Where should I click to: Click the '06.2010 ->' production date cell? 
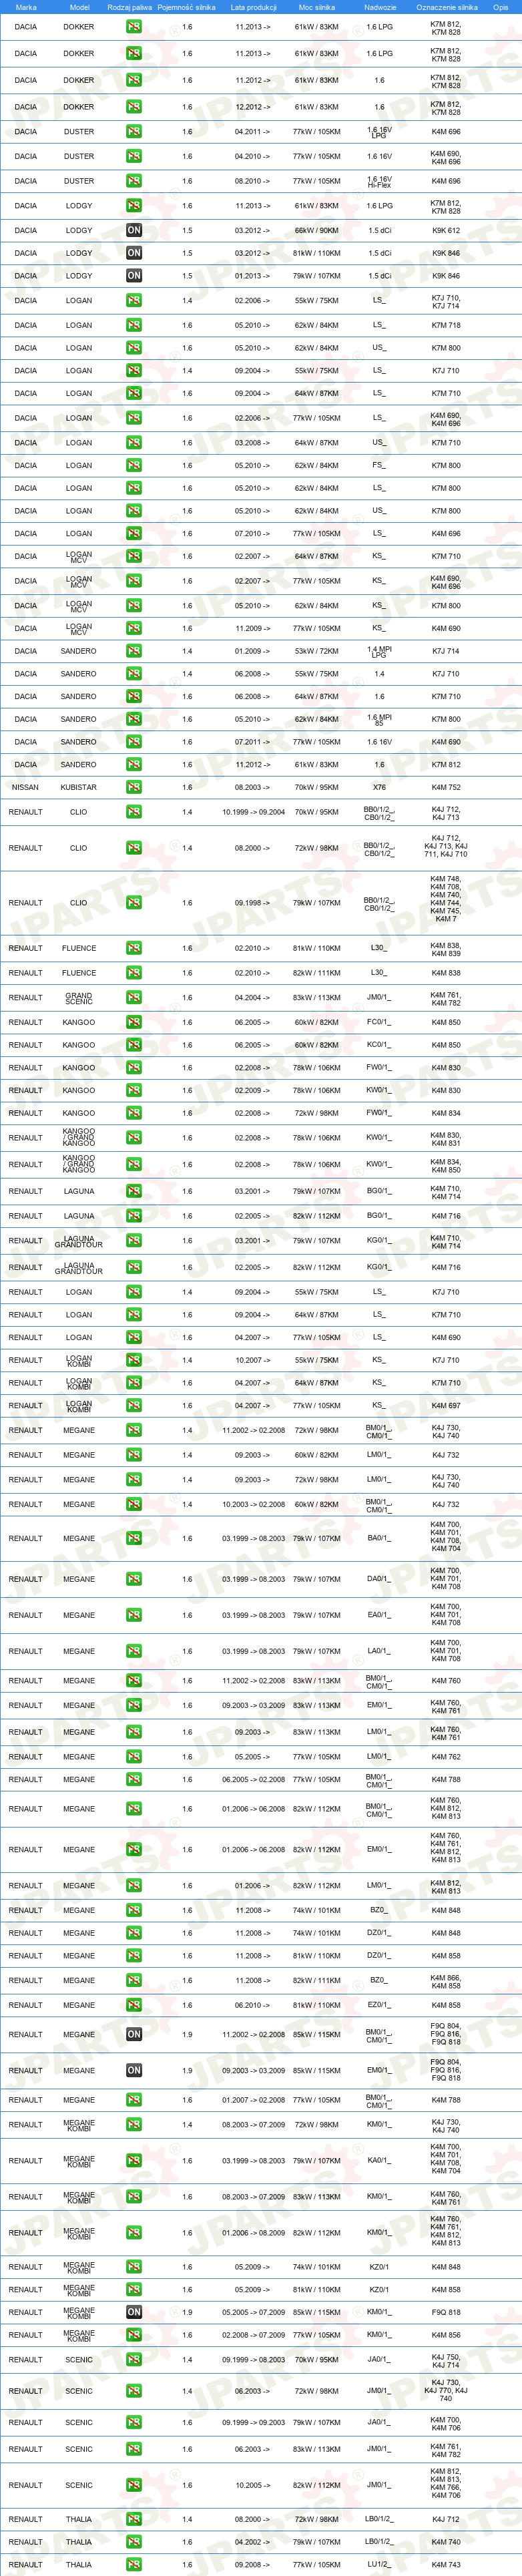tap(252, 2005)
